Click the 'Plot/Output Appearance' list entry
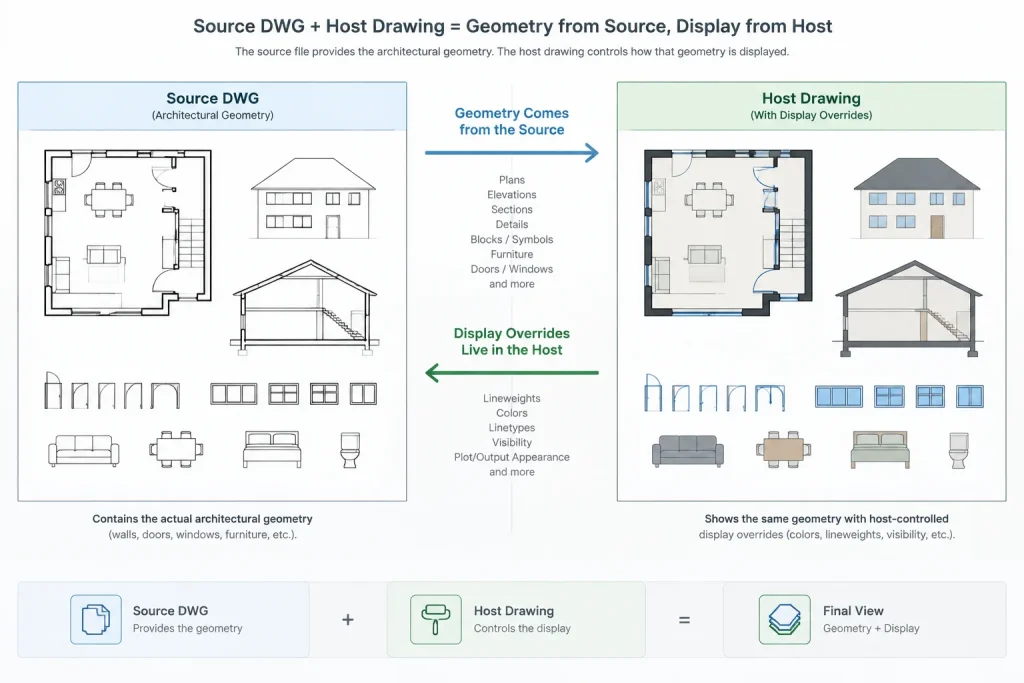This screenshot has height=683, width=1024. click(x=512, y=457)
